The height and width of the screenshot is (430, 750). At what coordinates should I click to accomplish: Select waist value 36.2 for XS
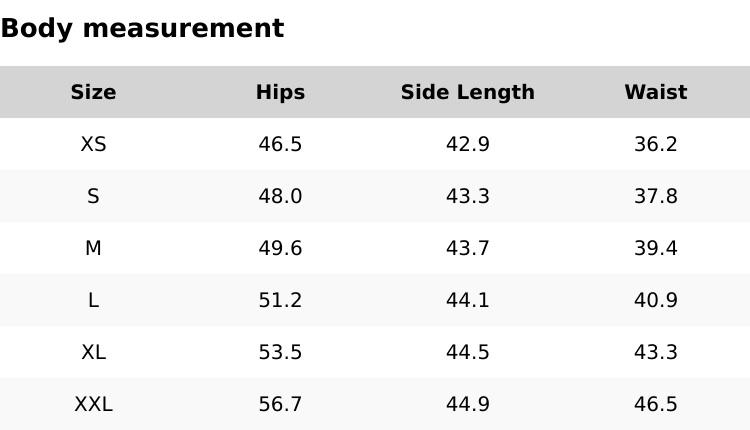coord(656,144)
